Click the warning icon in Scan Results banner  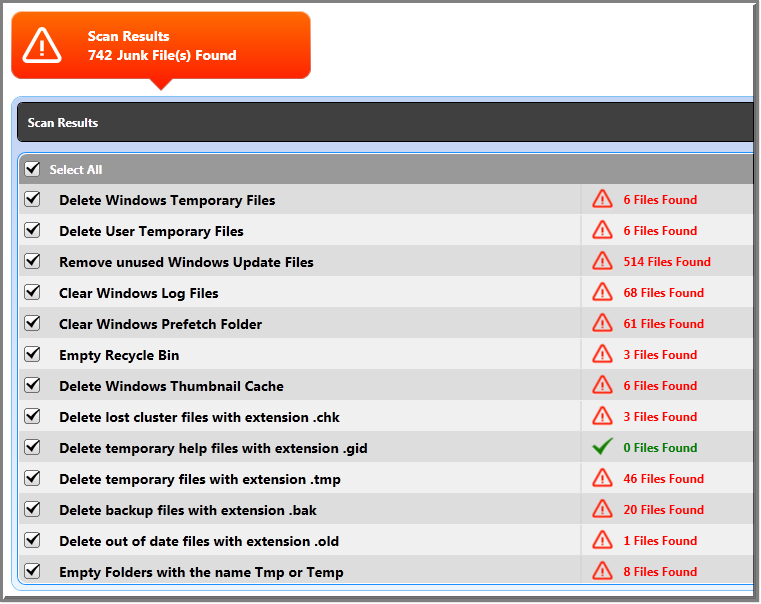[x=42, y=45]
